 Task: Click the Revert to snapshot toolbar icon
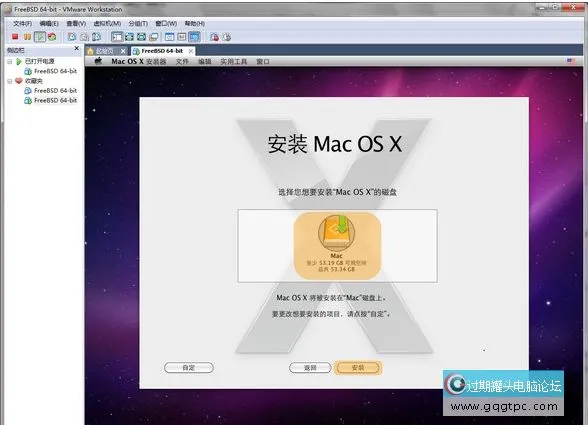(84, 37)
